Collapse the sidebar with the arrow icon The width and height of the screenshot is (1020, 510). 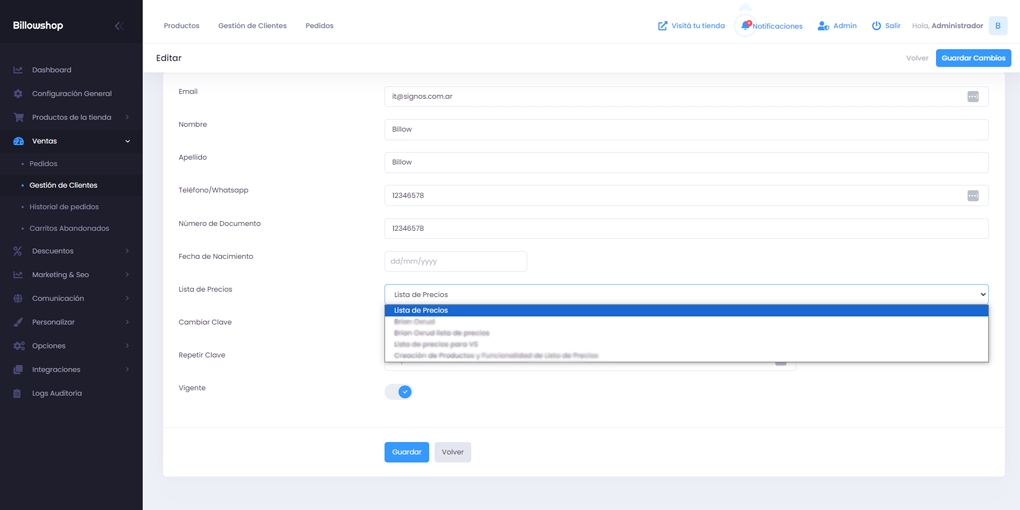click(x=118, y=26)
